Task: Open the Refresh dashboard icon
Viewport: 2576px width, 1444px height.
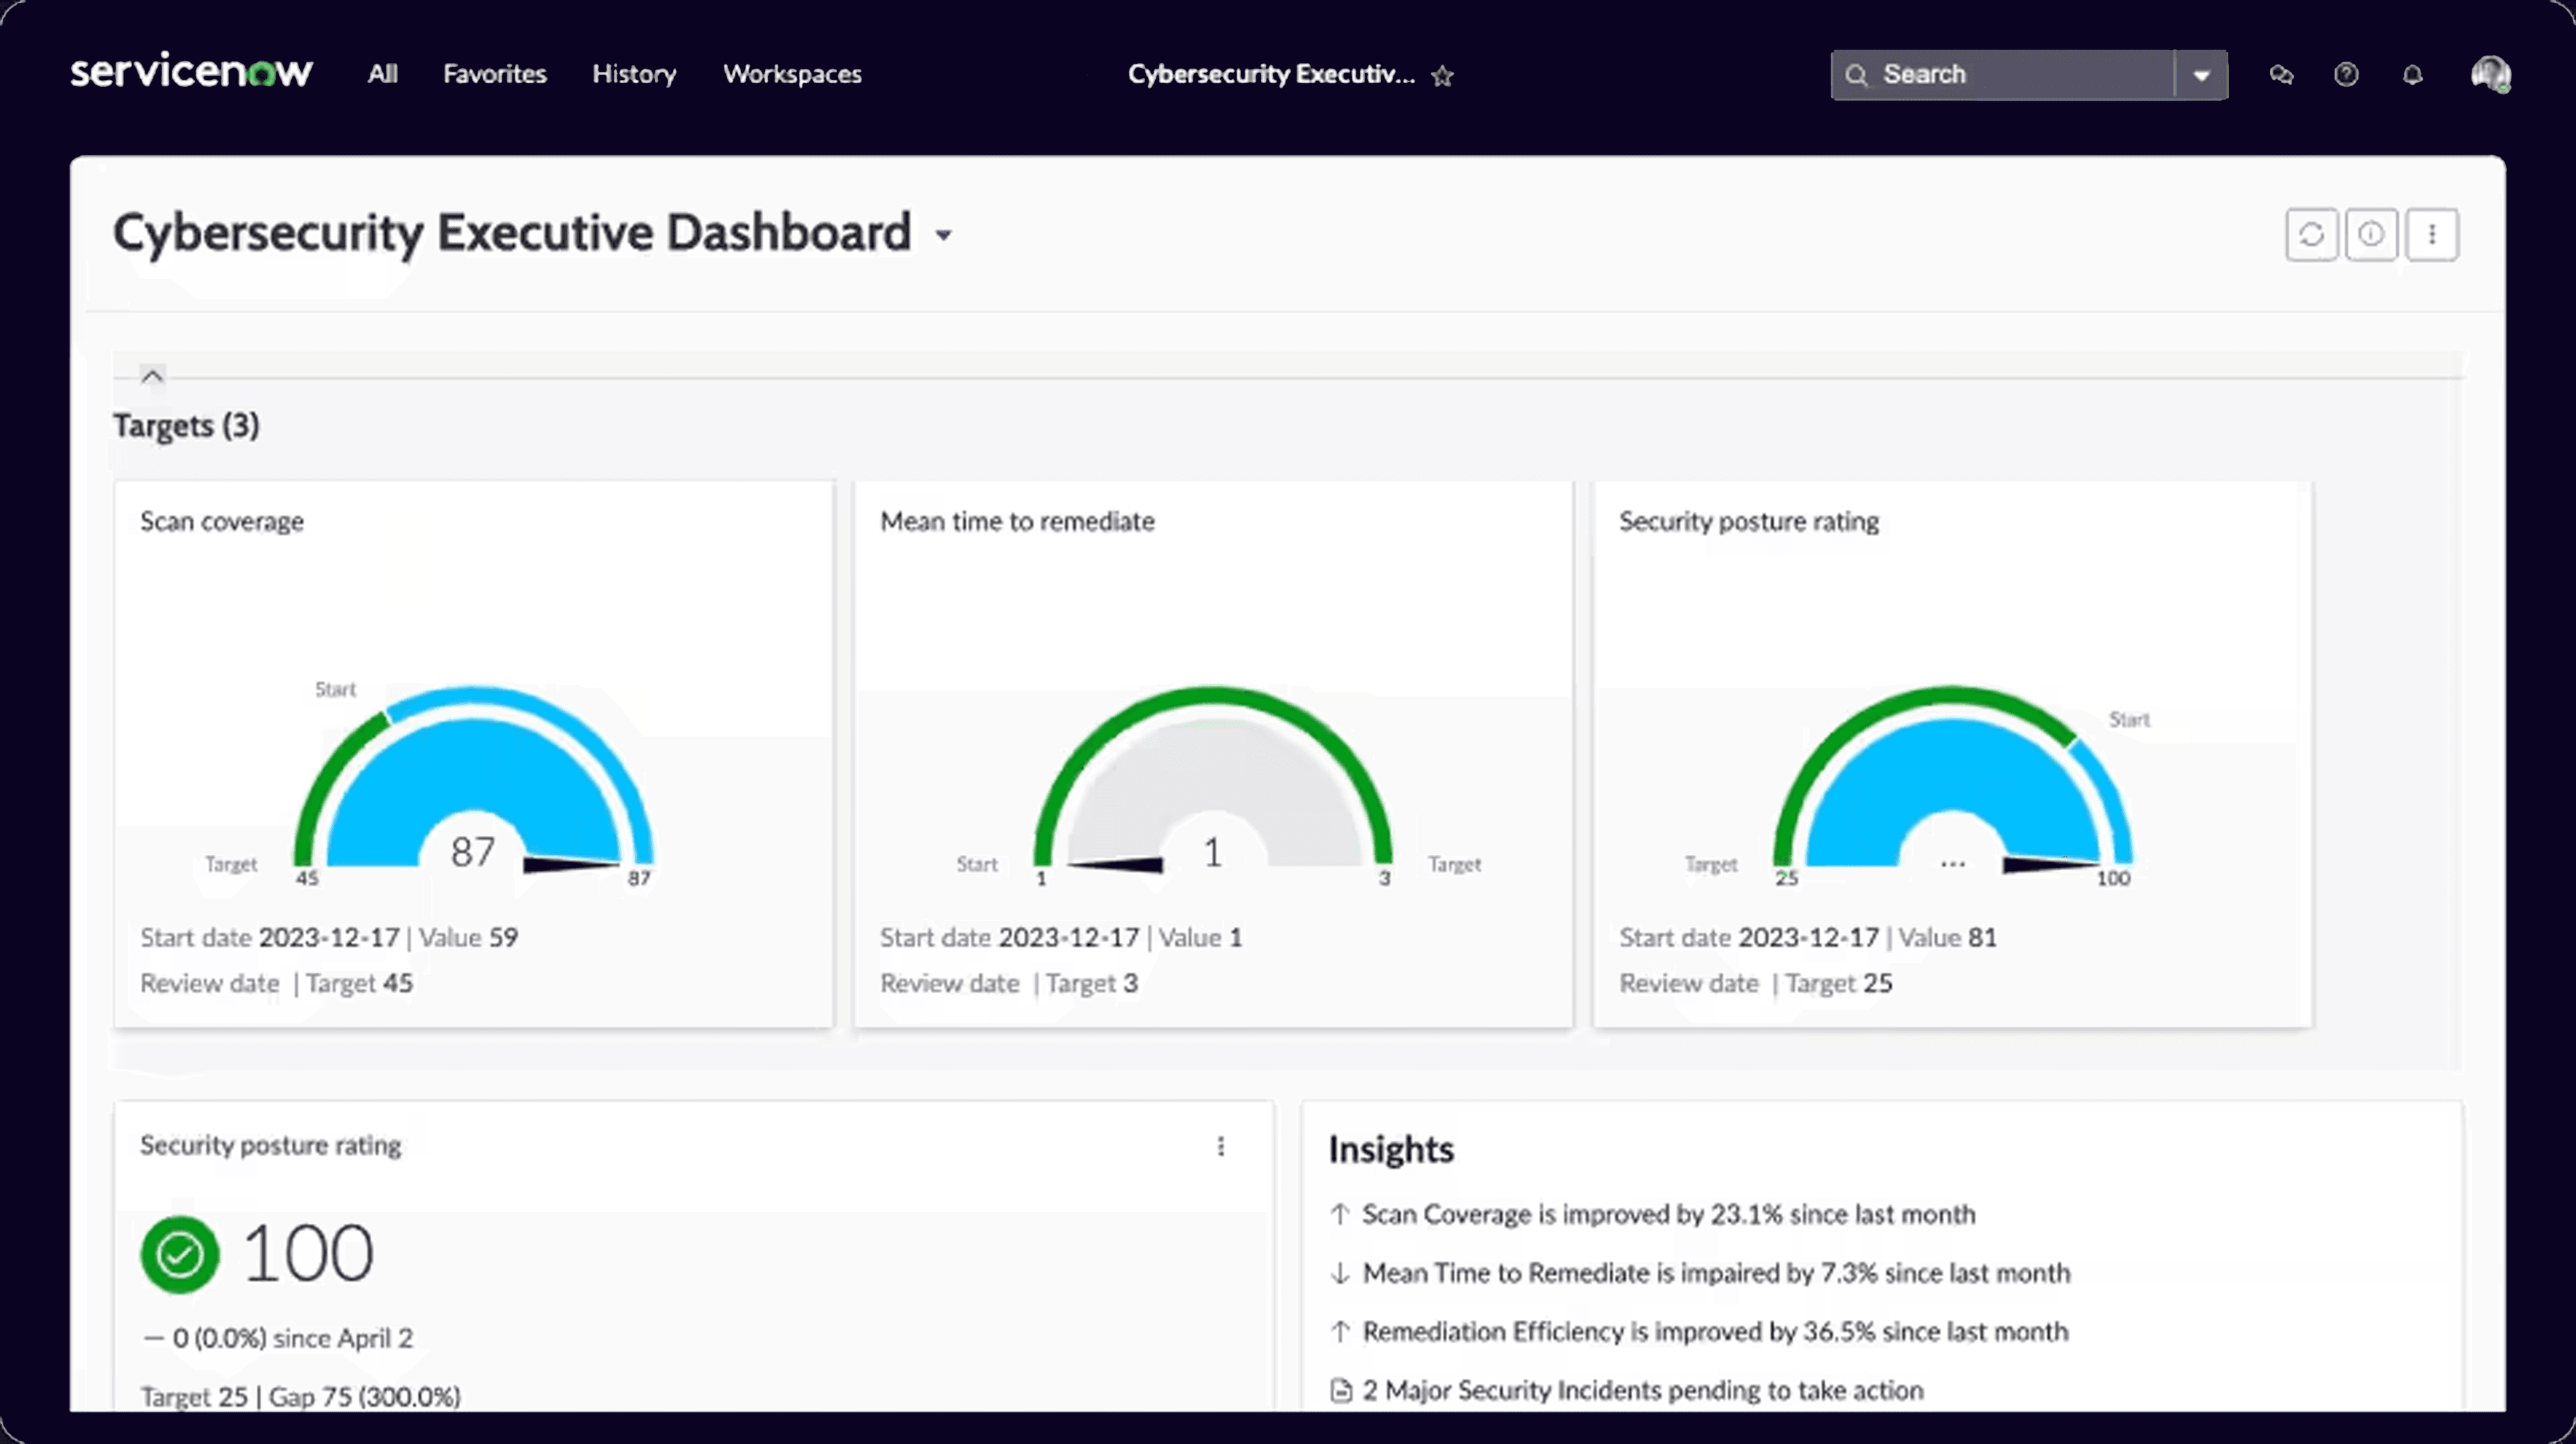Action: (x=2312, y=234)
